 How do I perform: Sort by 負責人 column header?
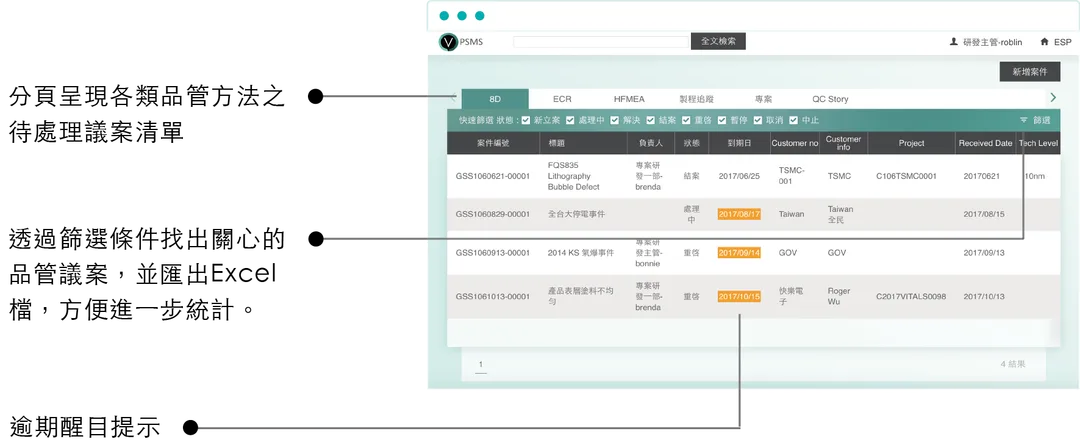click(651, 143)
